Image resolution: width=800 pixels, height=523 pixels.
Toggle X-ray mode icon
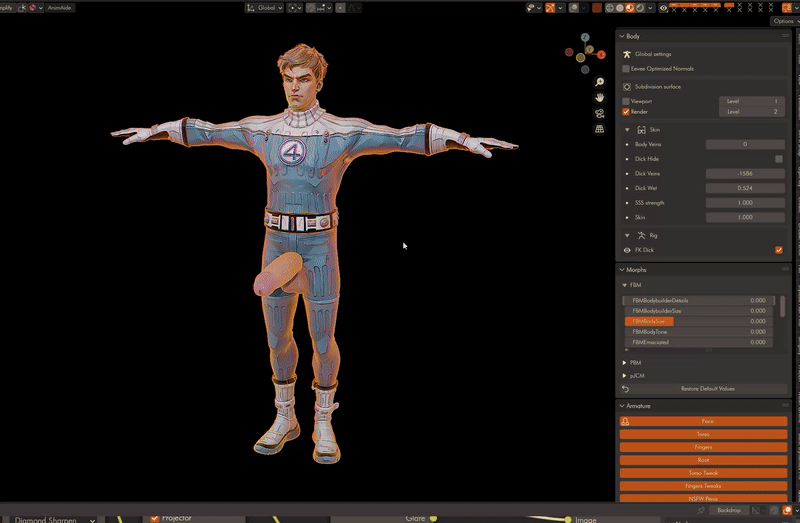[596, 8]
